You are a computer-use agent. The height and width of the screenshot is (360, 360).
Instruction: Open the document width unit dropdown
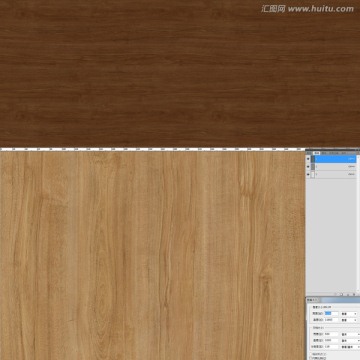(350, 334)
